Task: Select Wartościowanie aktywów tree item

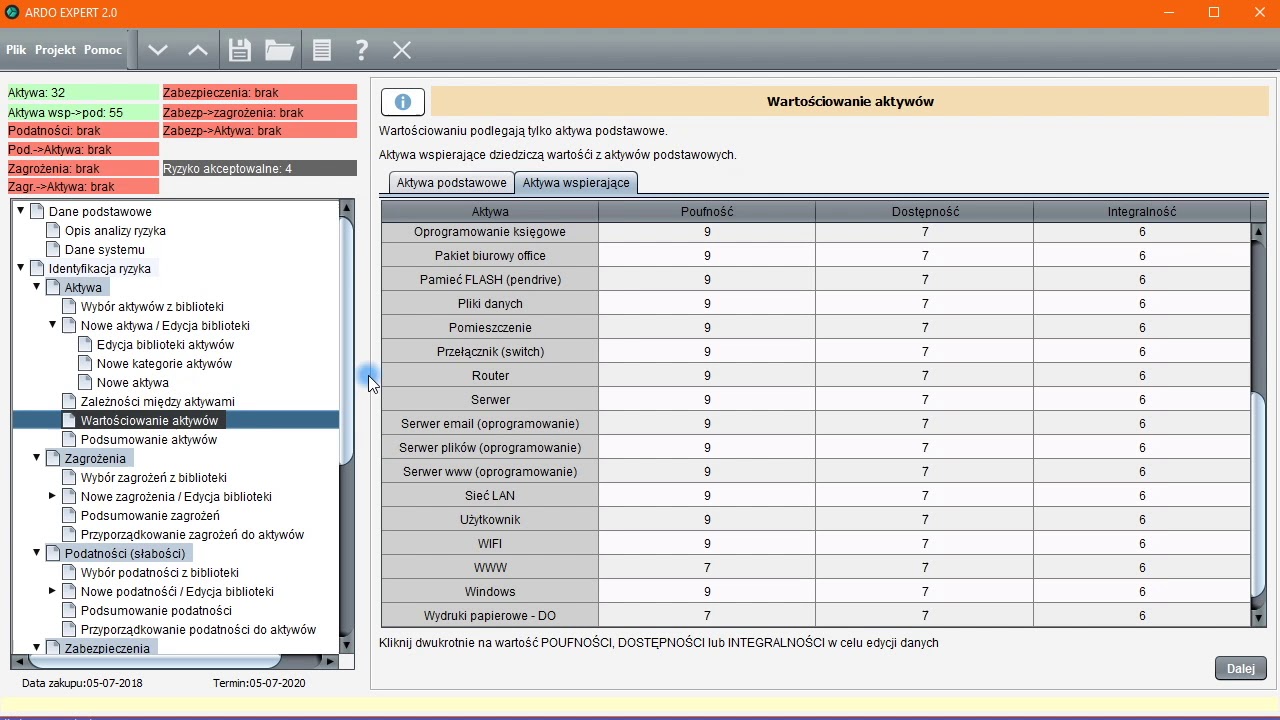Action: 149,420
